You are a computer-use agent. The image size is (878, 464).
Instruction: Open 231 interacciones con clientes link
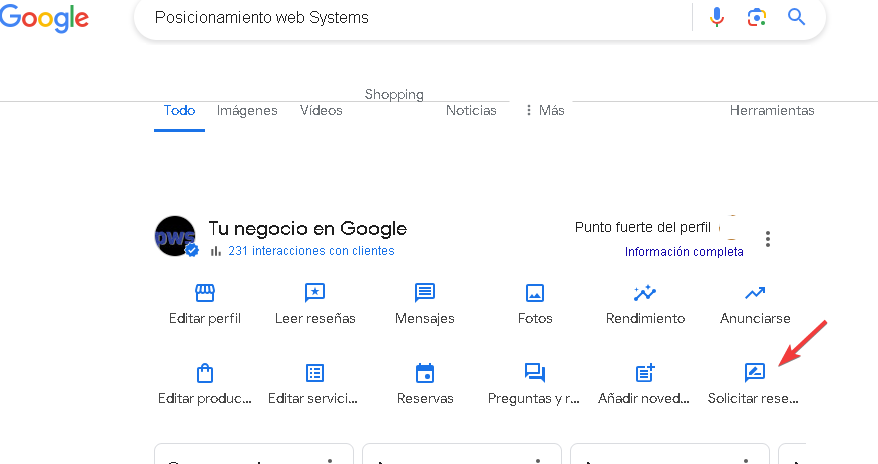pos(311,251)
